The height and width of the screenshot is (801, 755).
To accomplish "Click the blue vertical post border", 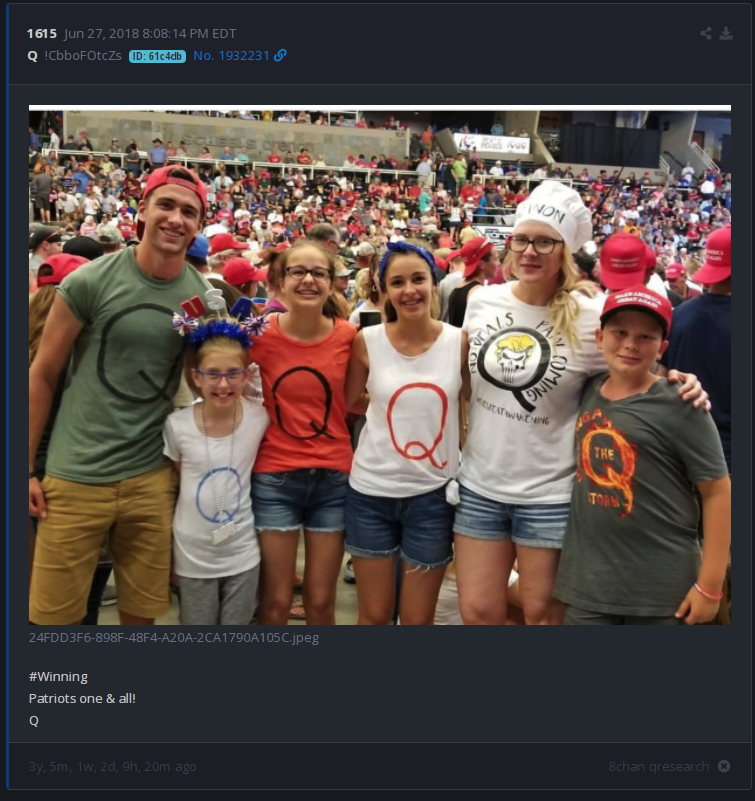I will 8,396.
